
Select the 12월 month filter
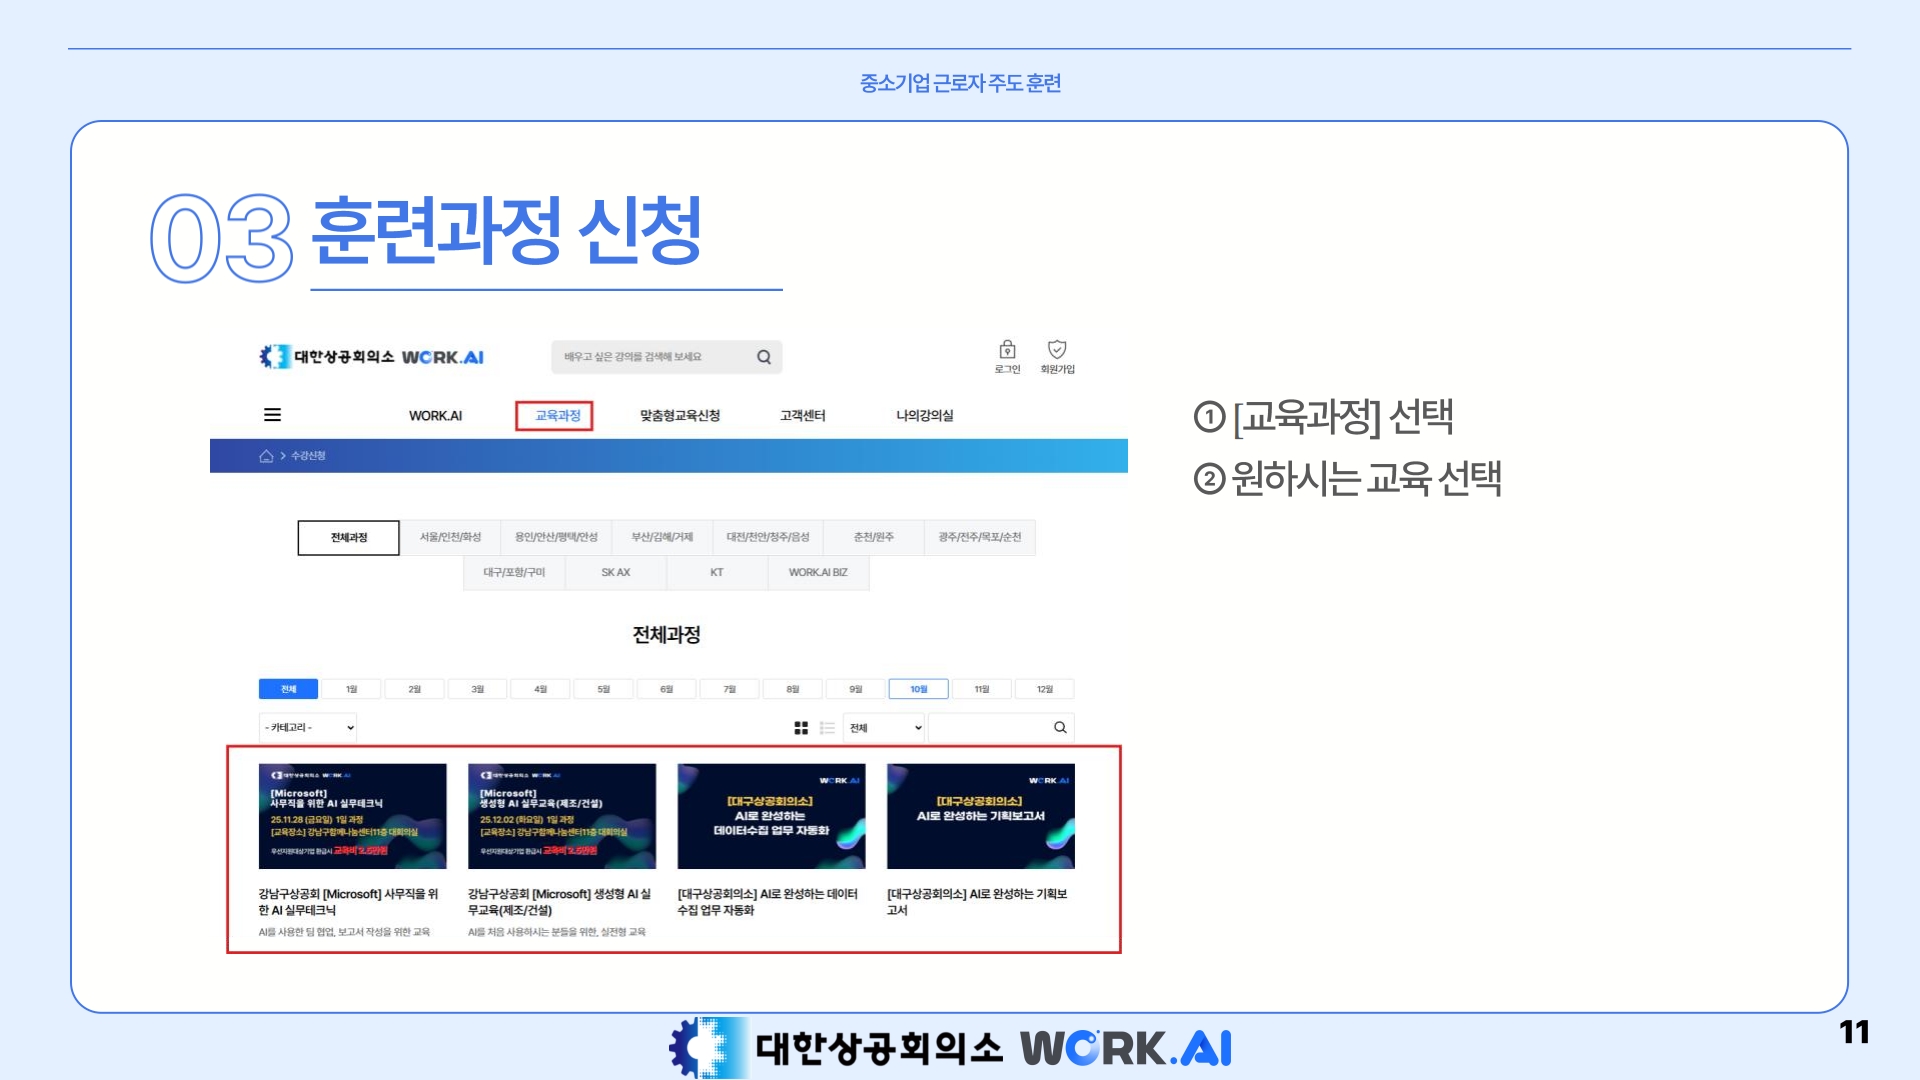(1044, 689)
